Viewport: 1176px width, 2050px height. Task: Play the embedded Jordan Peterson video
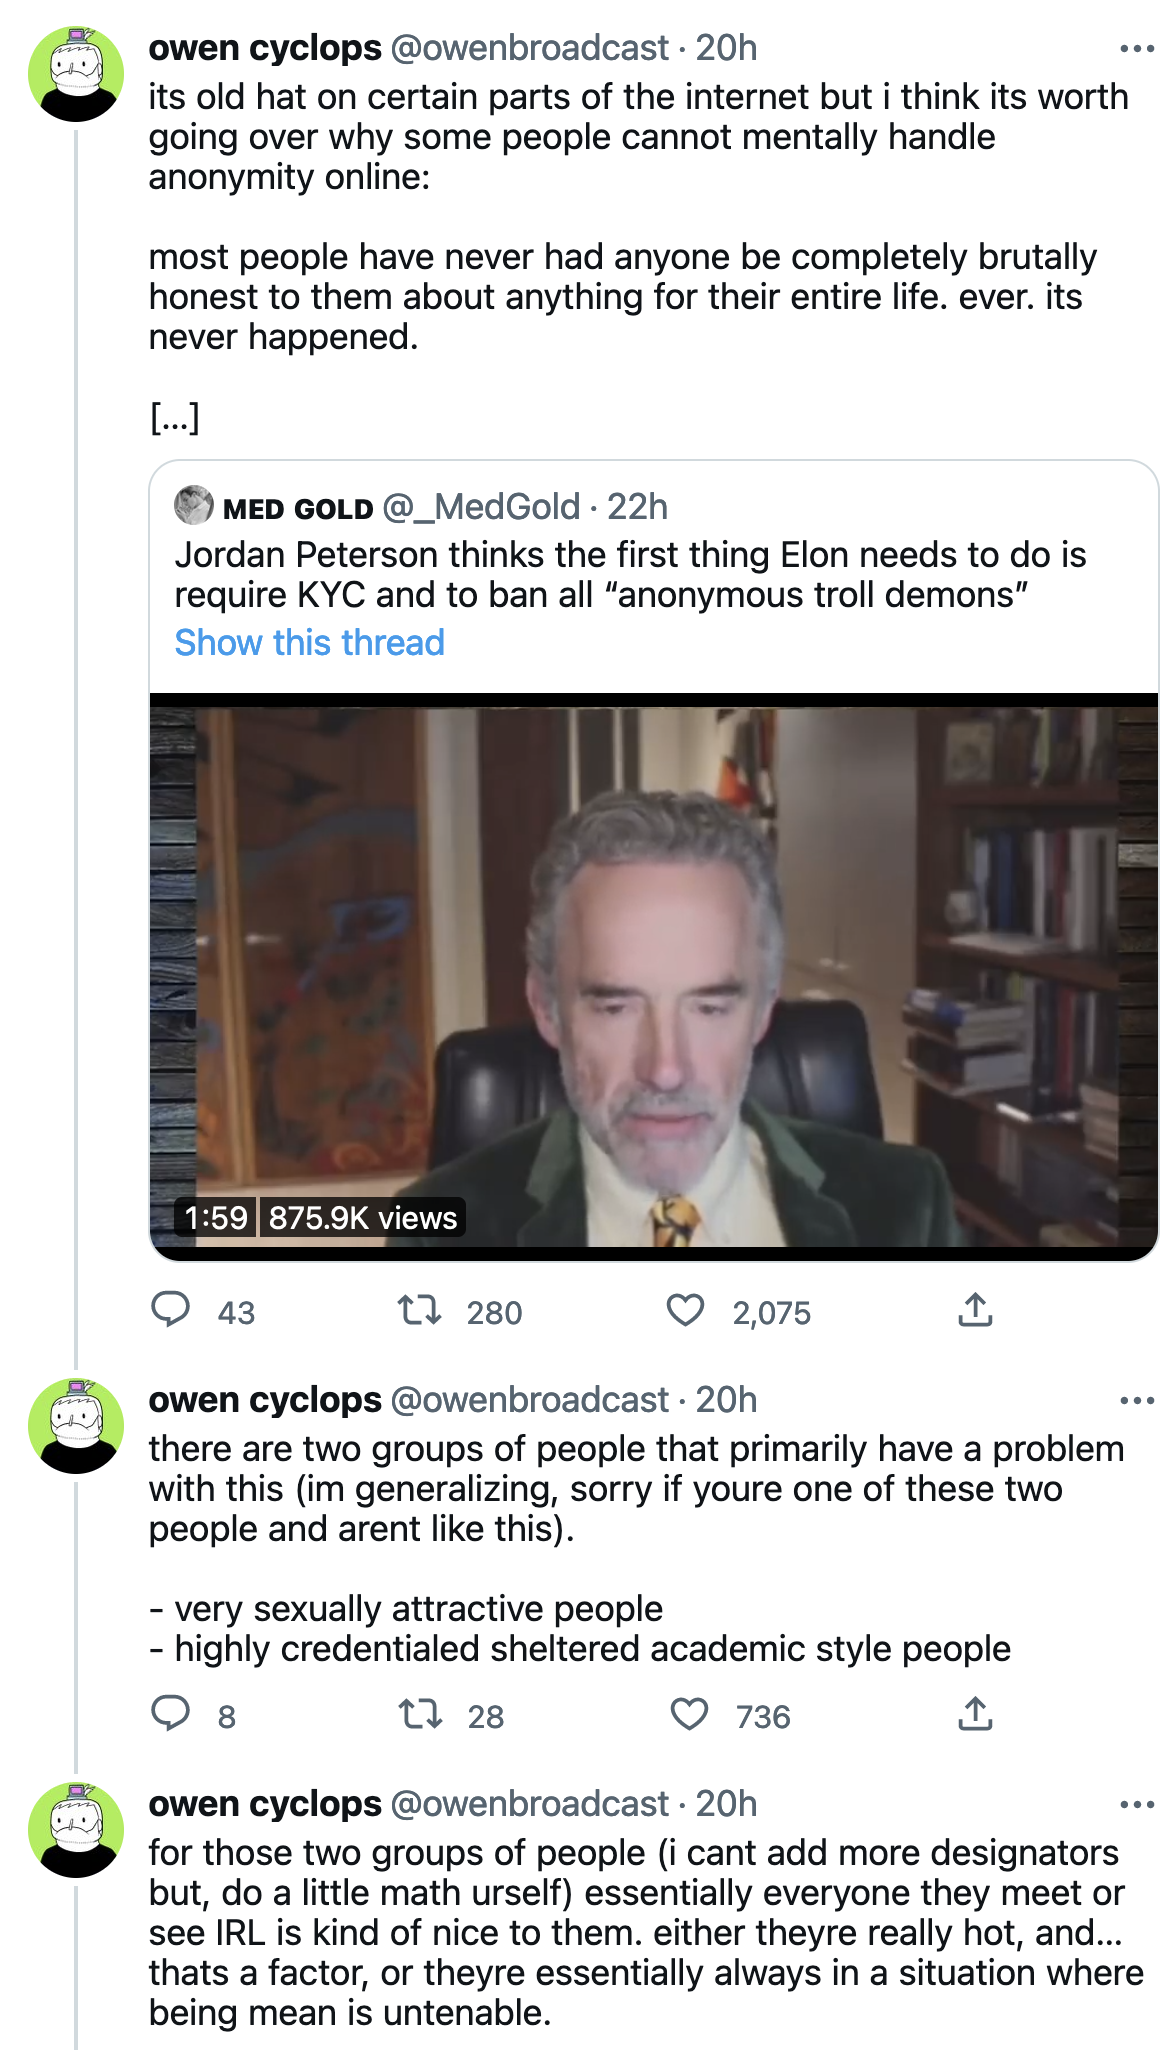pyautogui.click(x=654, y=975)
